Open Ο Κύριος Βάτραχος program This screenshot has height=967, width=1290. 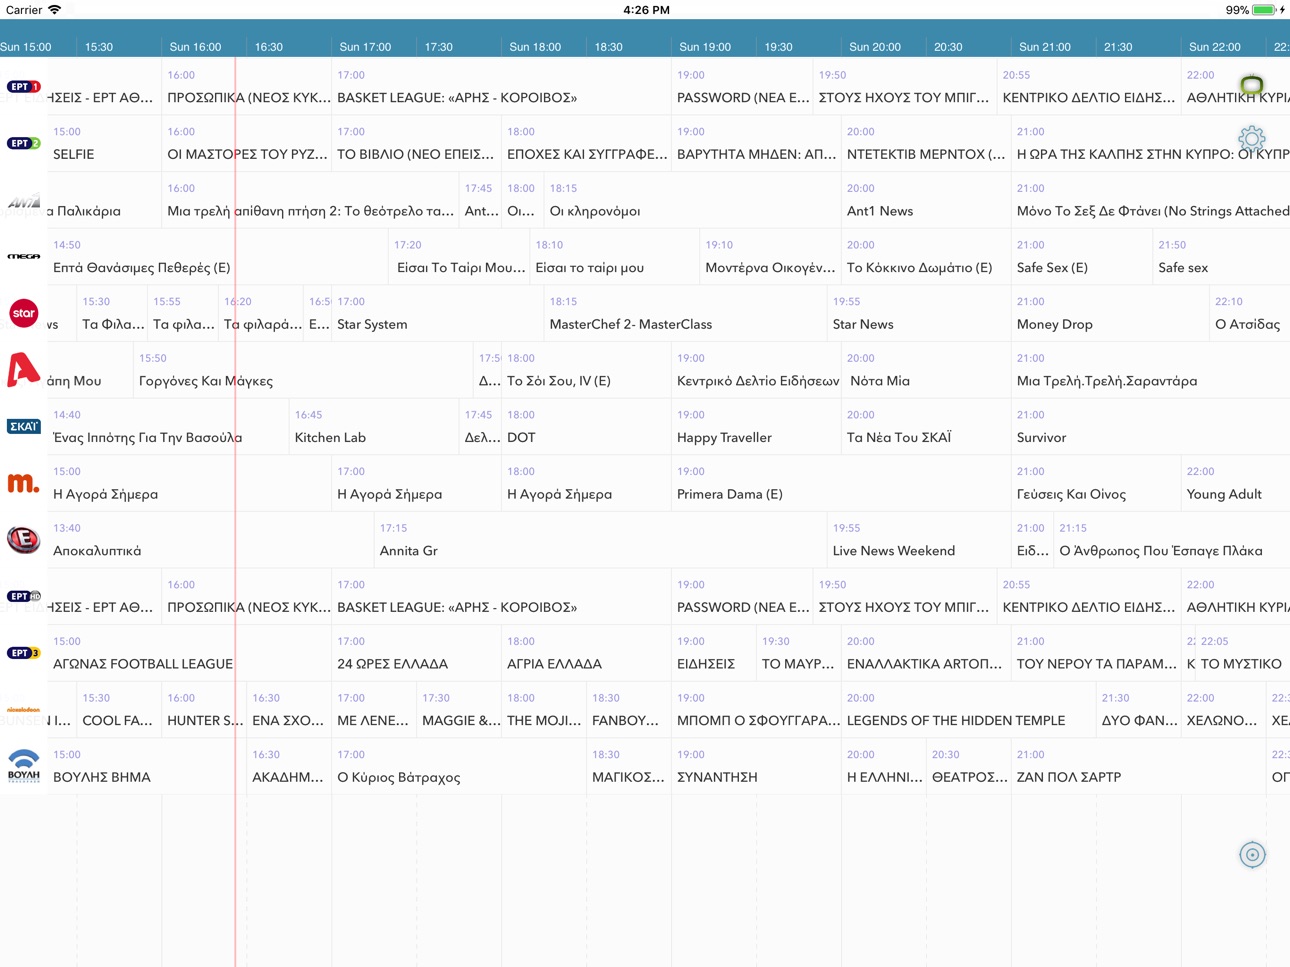click(x=459, y=767)
